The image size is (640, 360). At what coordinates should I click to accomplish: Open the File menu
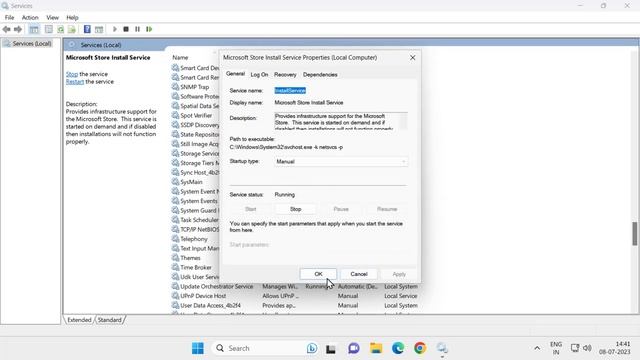pos(9,18)
